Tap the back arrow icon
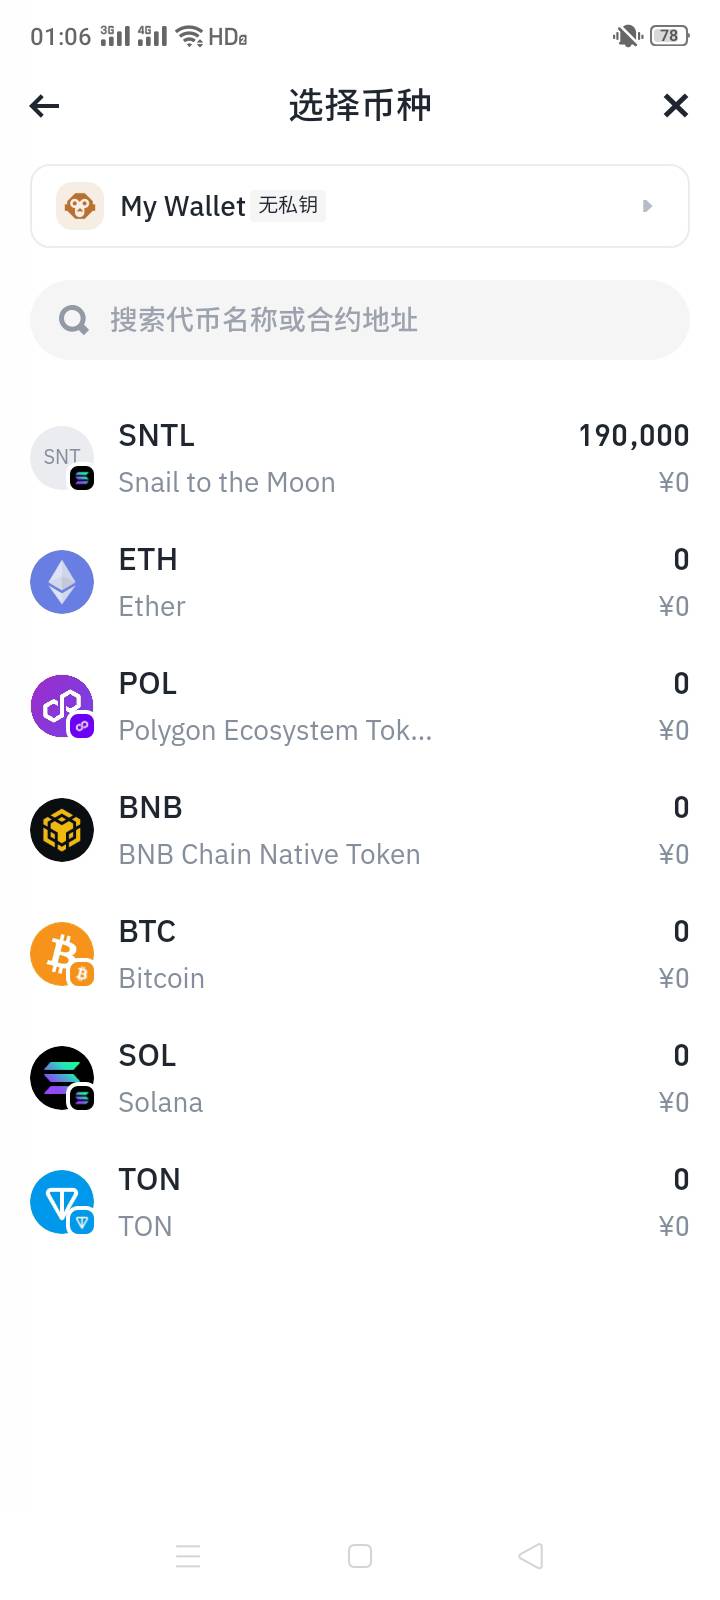This screenshot has height=1600, width=720. pyautogui.click(x=45, y=106)
